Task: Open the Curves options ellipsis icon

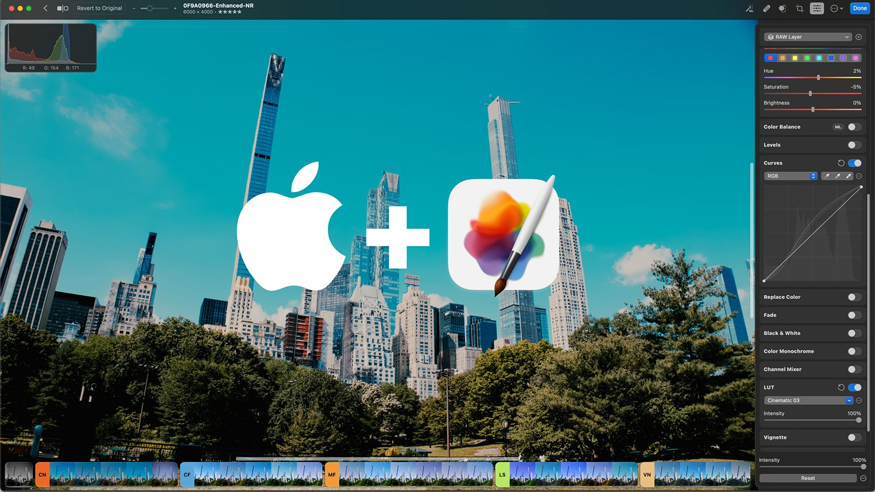Action: click(859, 176)
